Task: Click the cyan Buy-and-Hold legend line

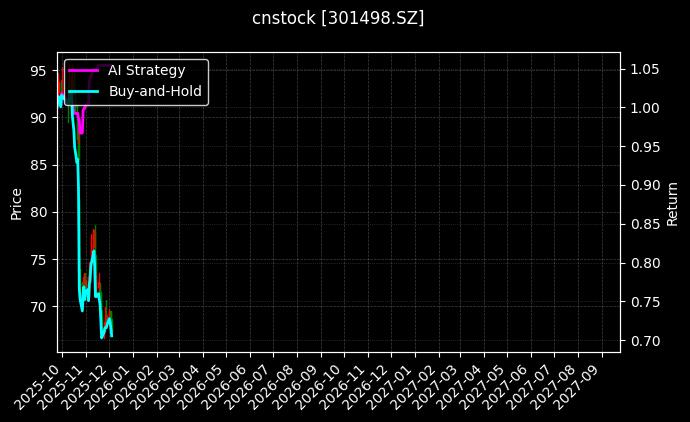Action: [x=84, y=92]
